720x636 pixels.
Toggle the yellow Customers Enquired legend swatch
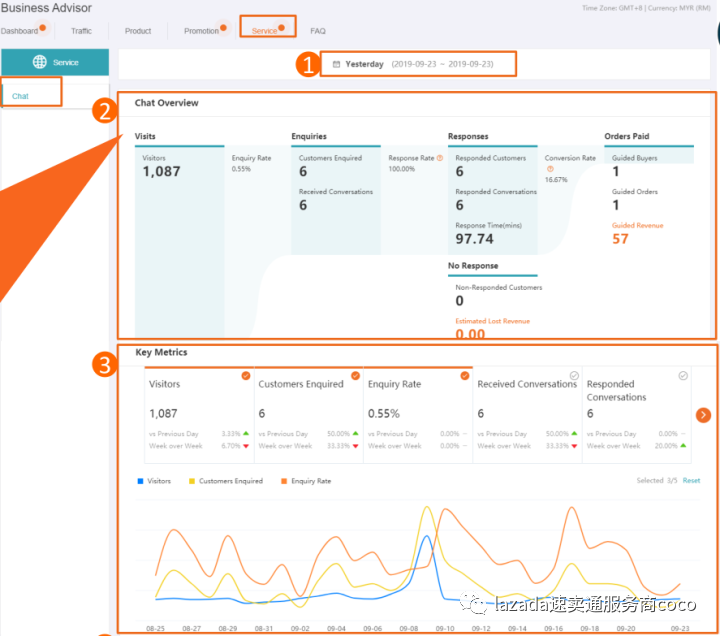pyautogui.click(x=192, y=481)
